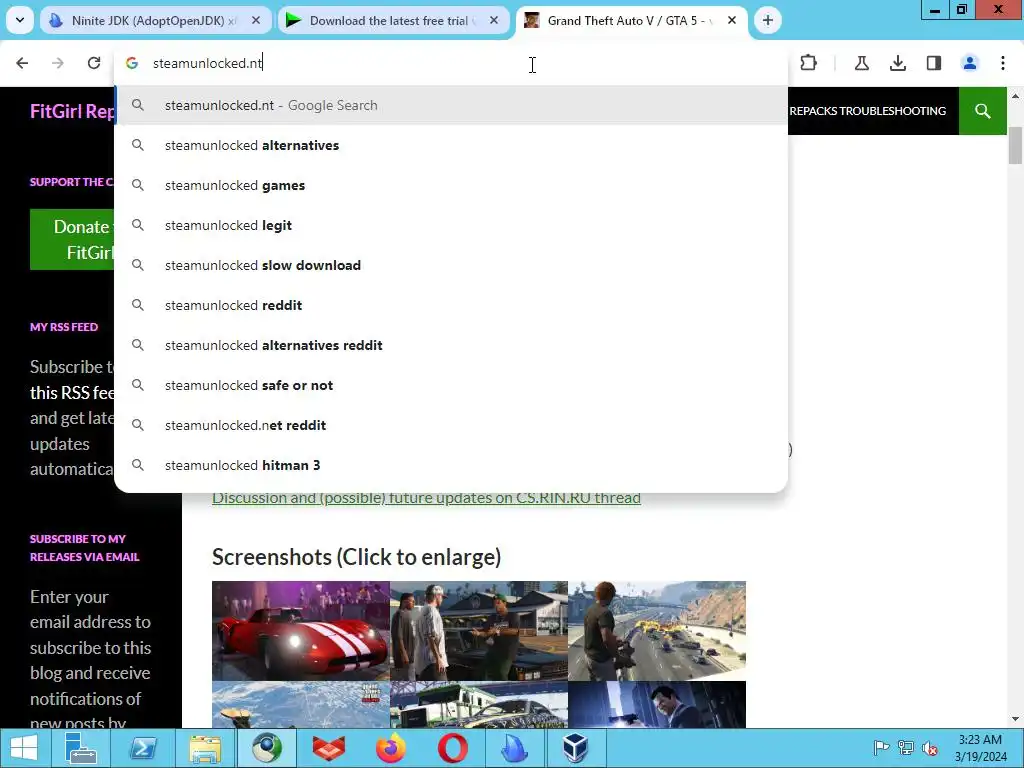Launch PowerShell from the taskbar
Viewport: 1024px width, 768px height.
pos(143,748)
